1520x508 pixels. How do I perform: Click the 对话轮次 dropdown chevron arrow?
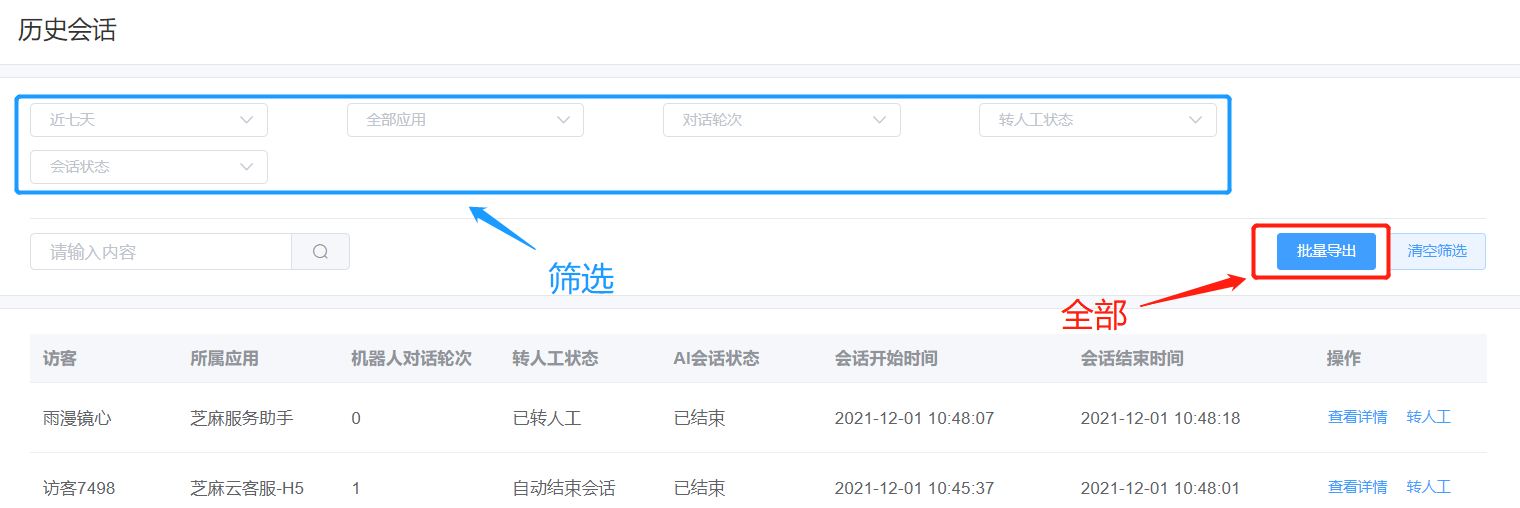pyautogui.click(x=880, y=120)
